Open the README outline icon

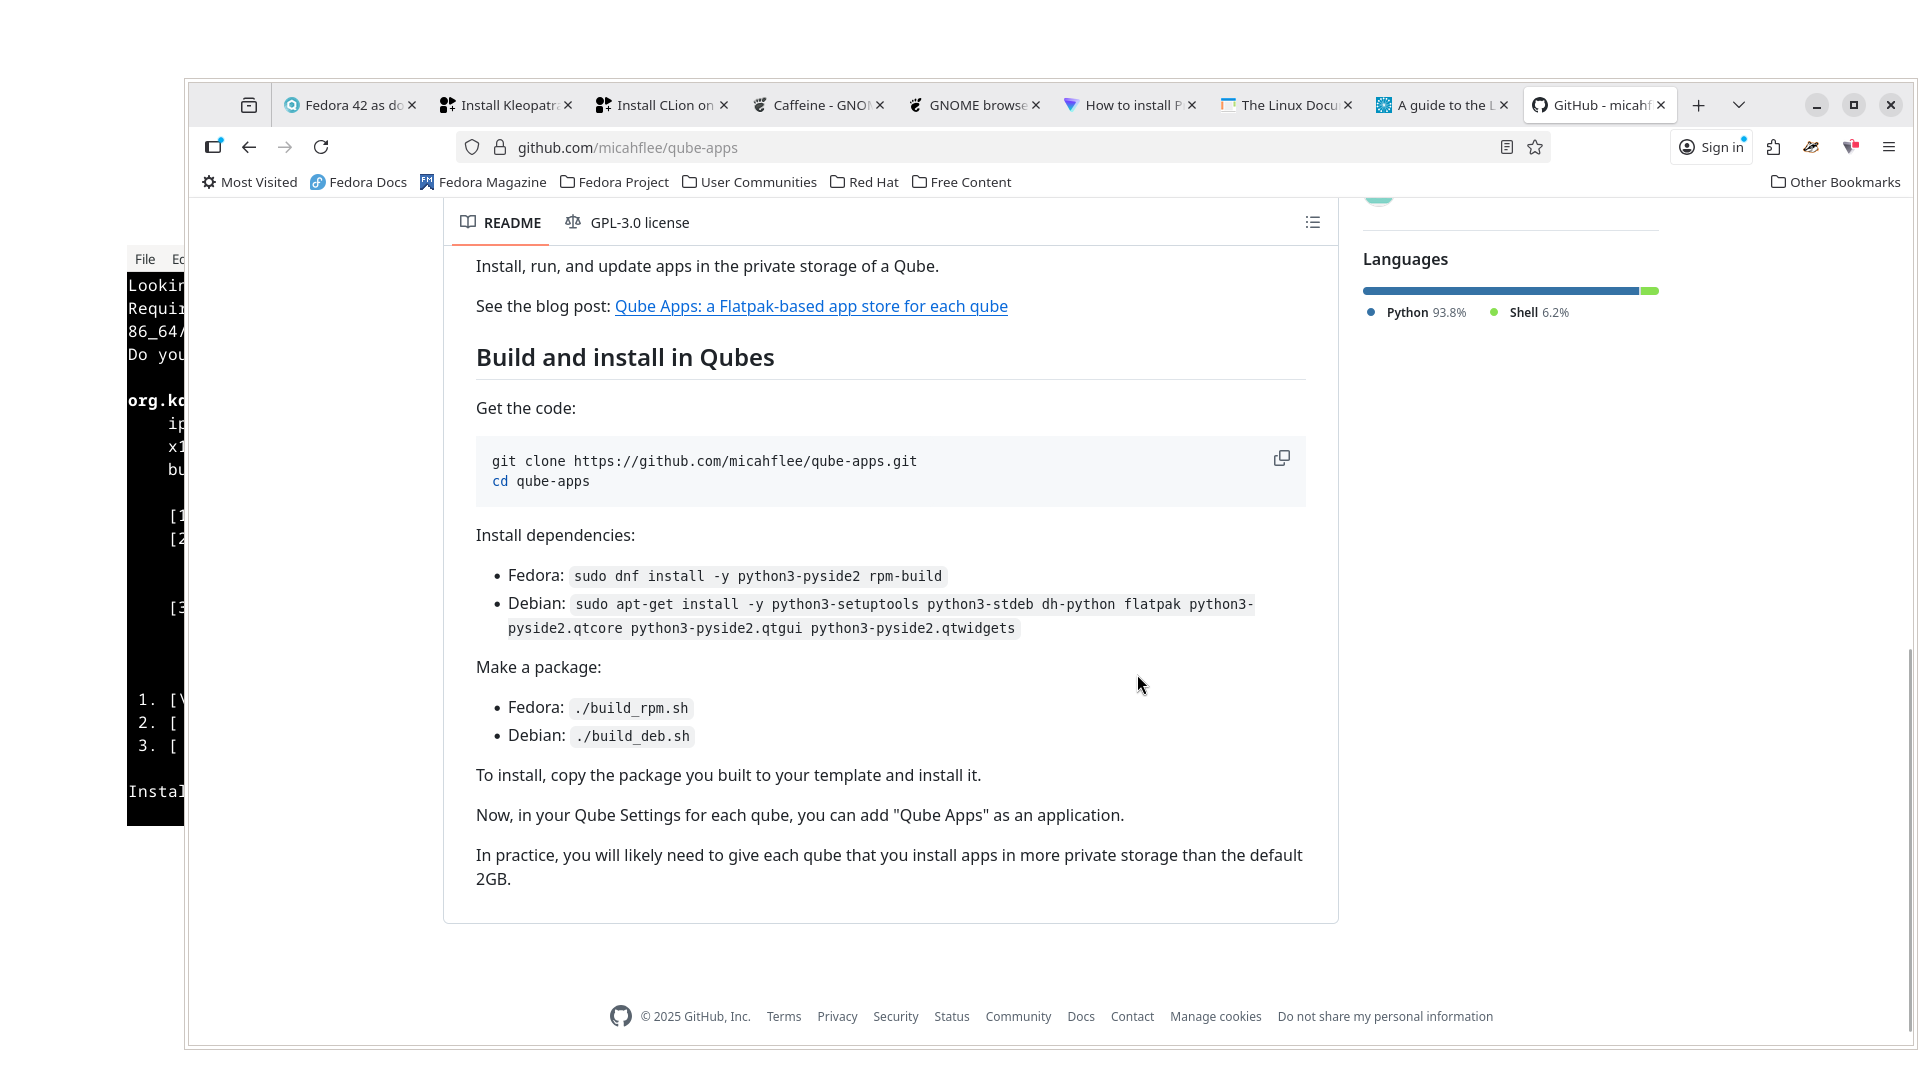(x=1312, y=222)
